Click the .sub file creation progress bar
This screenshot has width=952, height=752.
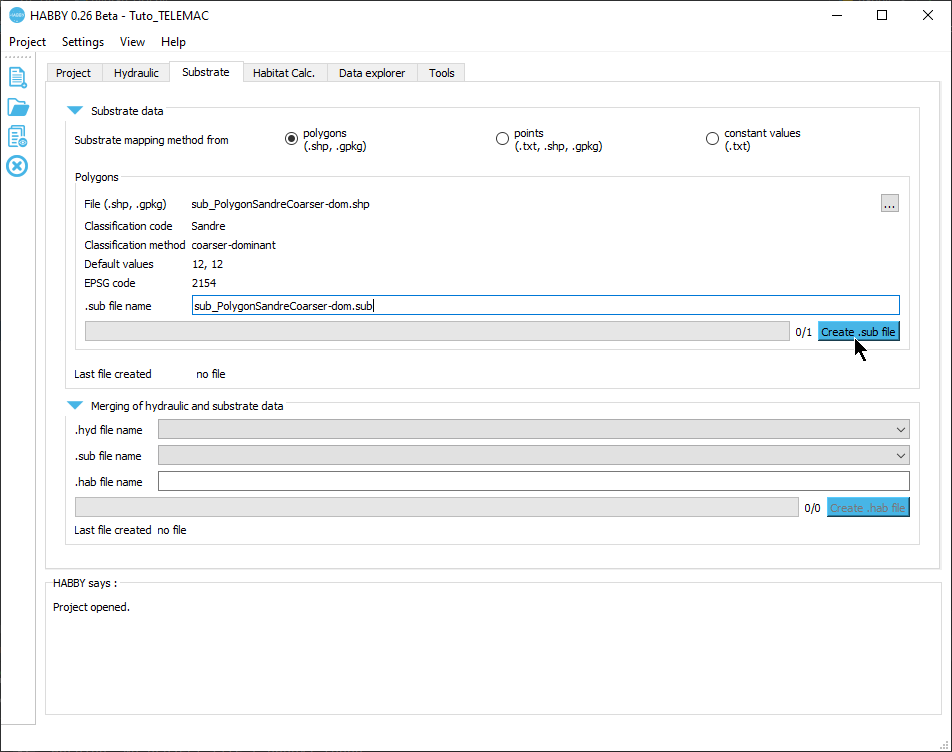[436, 332]
